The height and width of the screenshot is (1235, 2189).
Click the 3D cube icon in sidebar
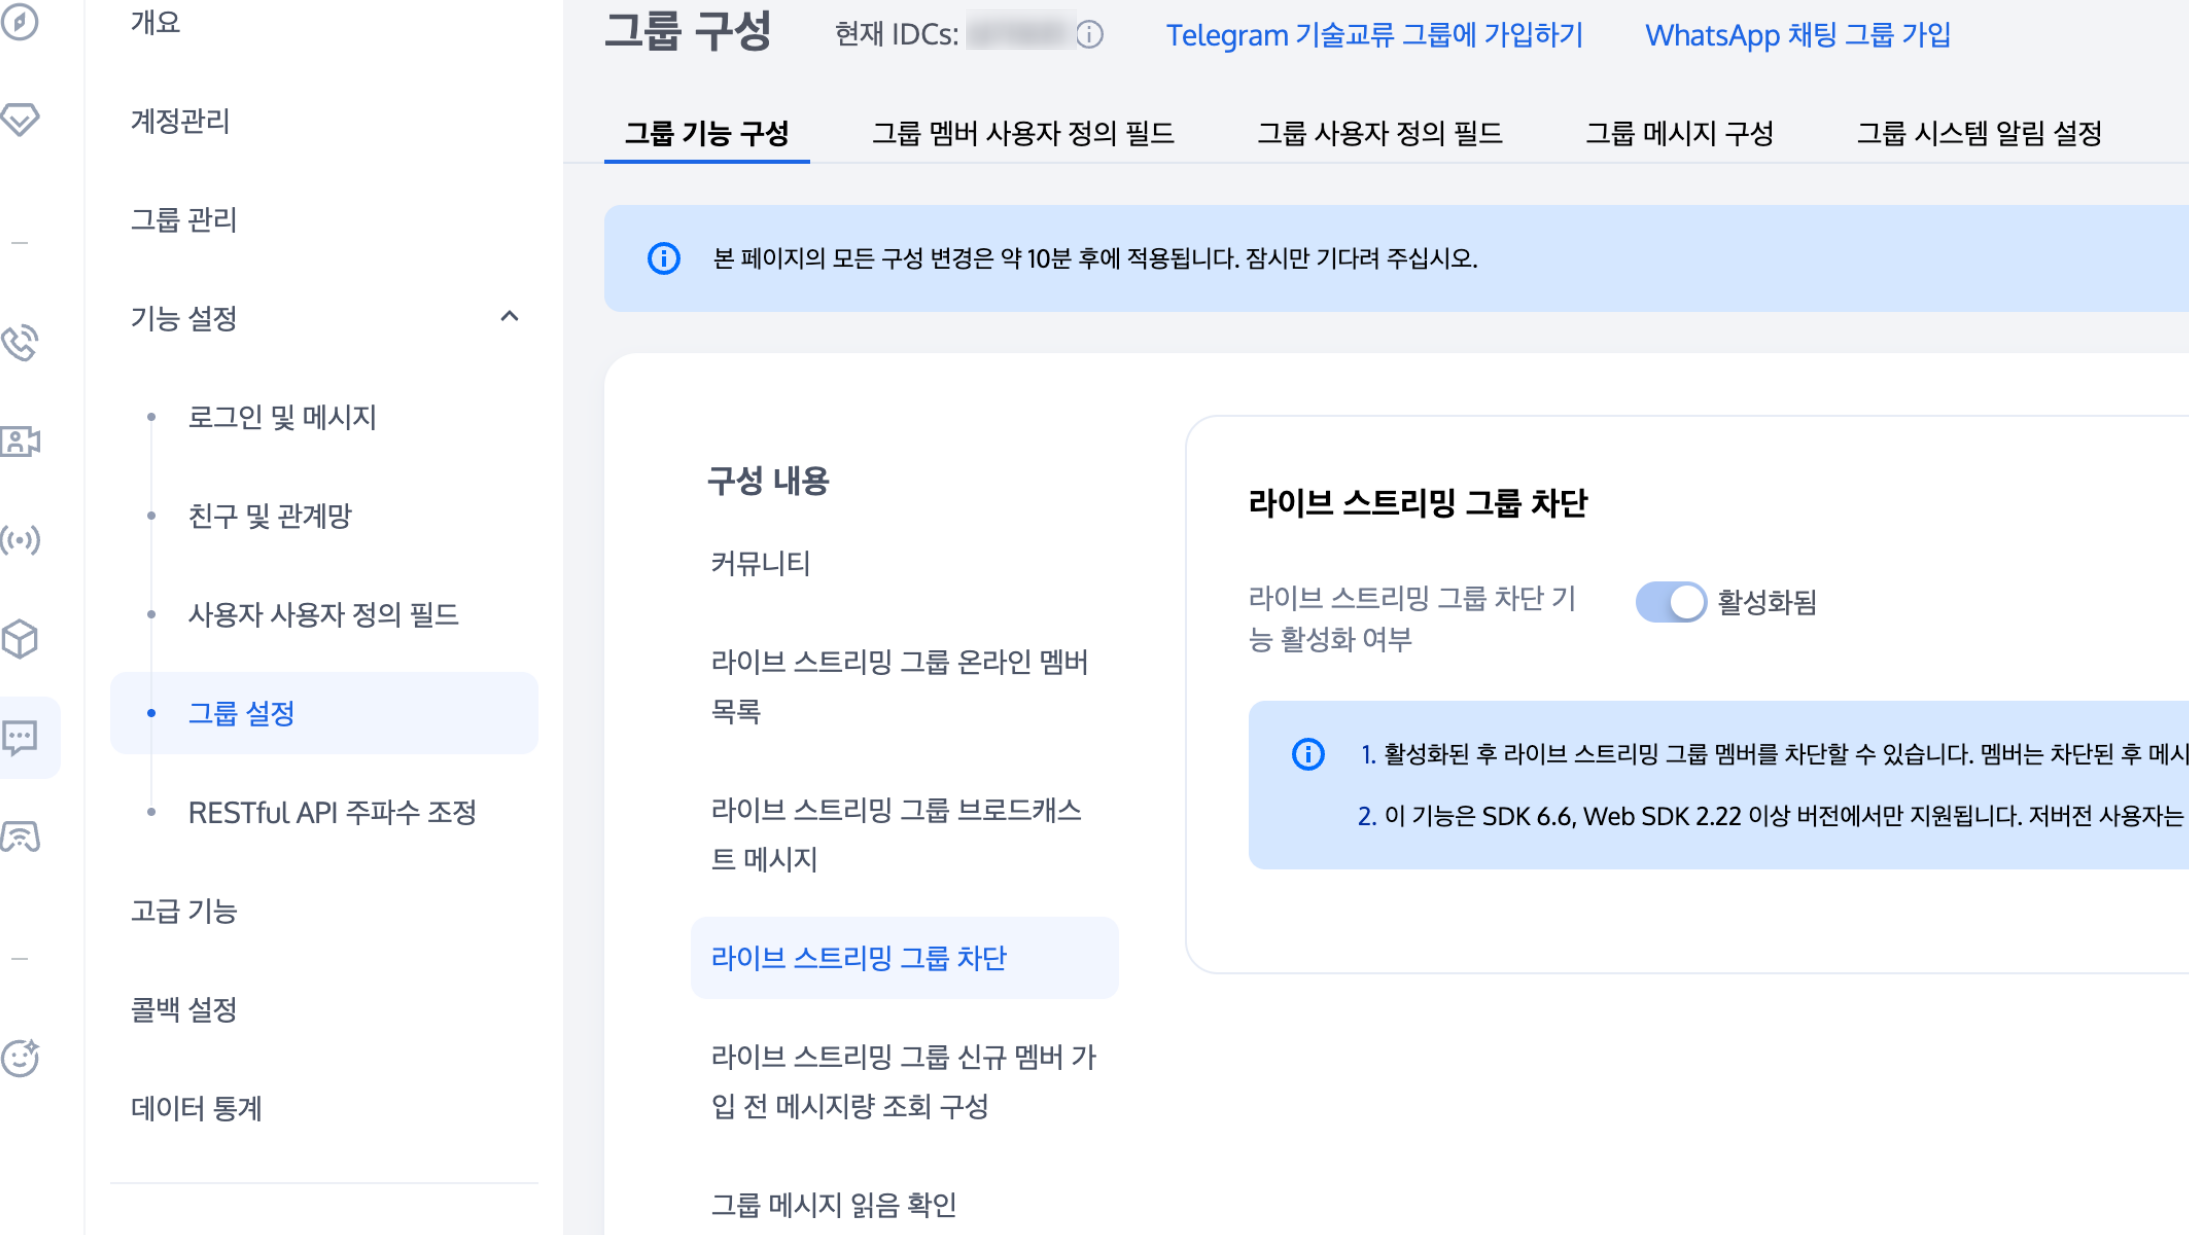(20, 639)
